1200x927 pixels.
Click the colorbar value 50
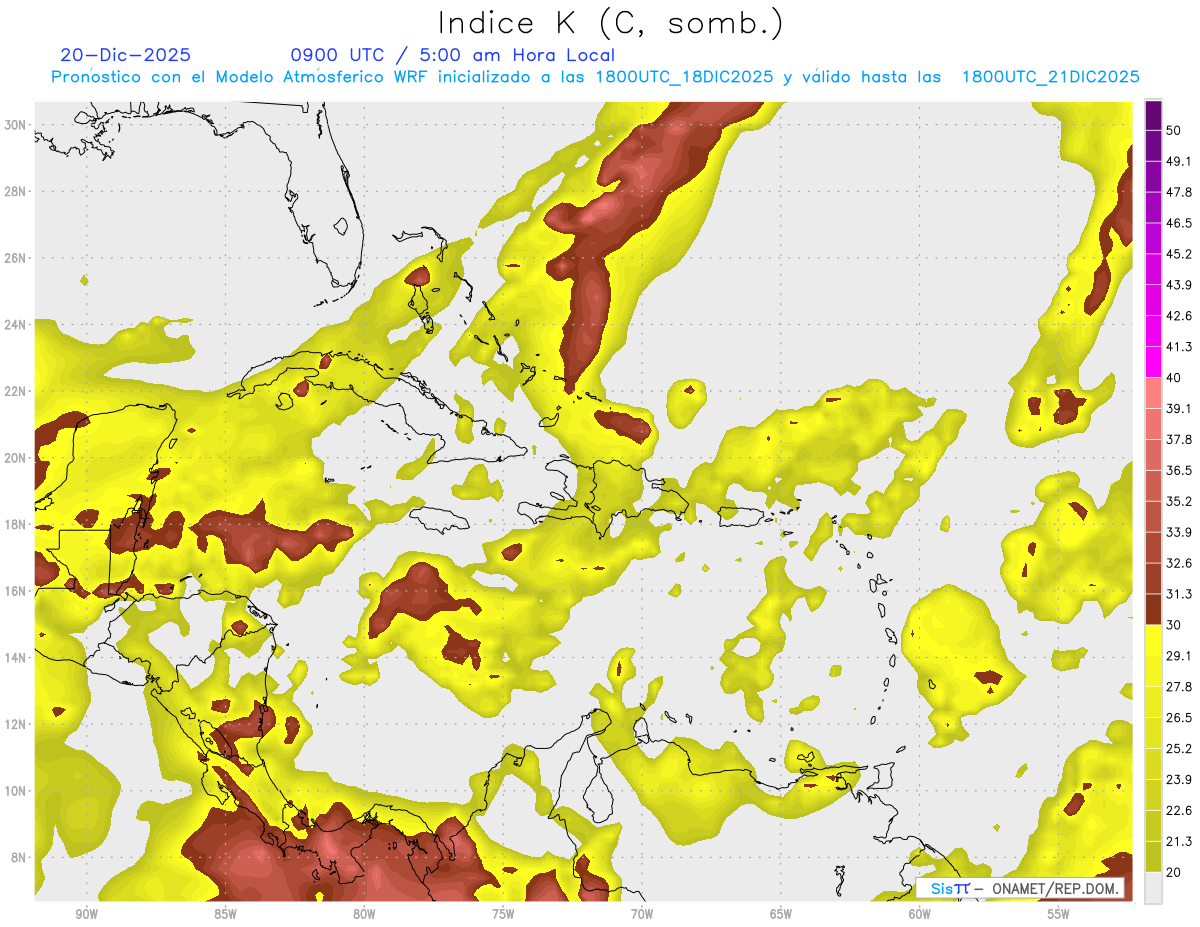pos(1174,131)
